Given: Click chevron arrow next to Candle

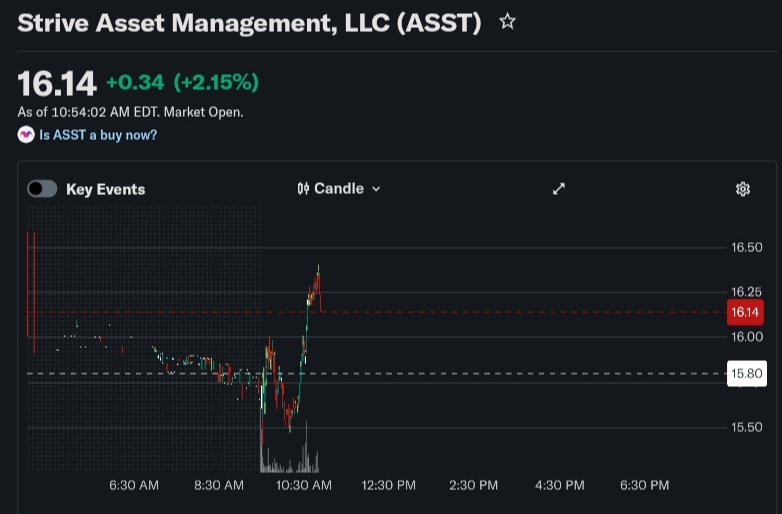Looking at the screenshot, I should point(376,189).
